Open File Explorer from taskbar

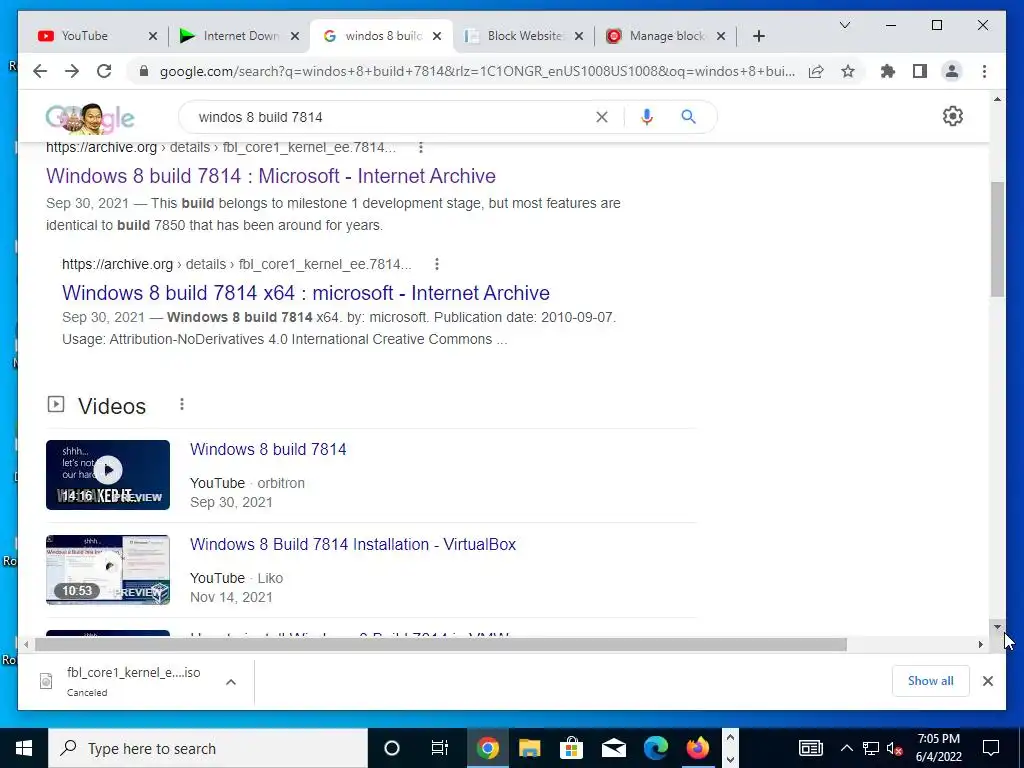pyautogui.click(x=530, y=748)
